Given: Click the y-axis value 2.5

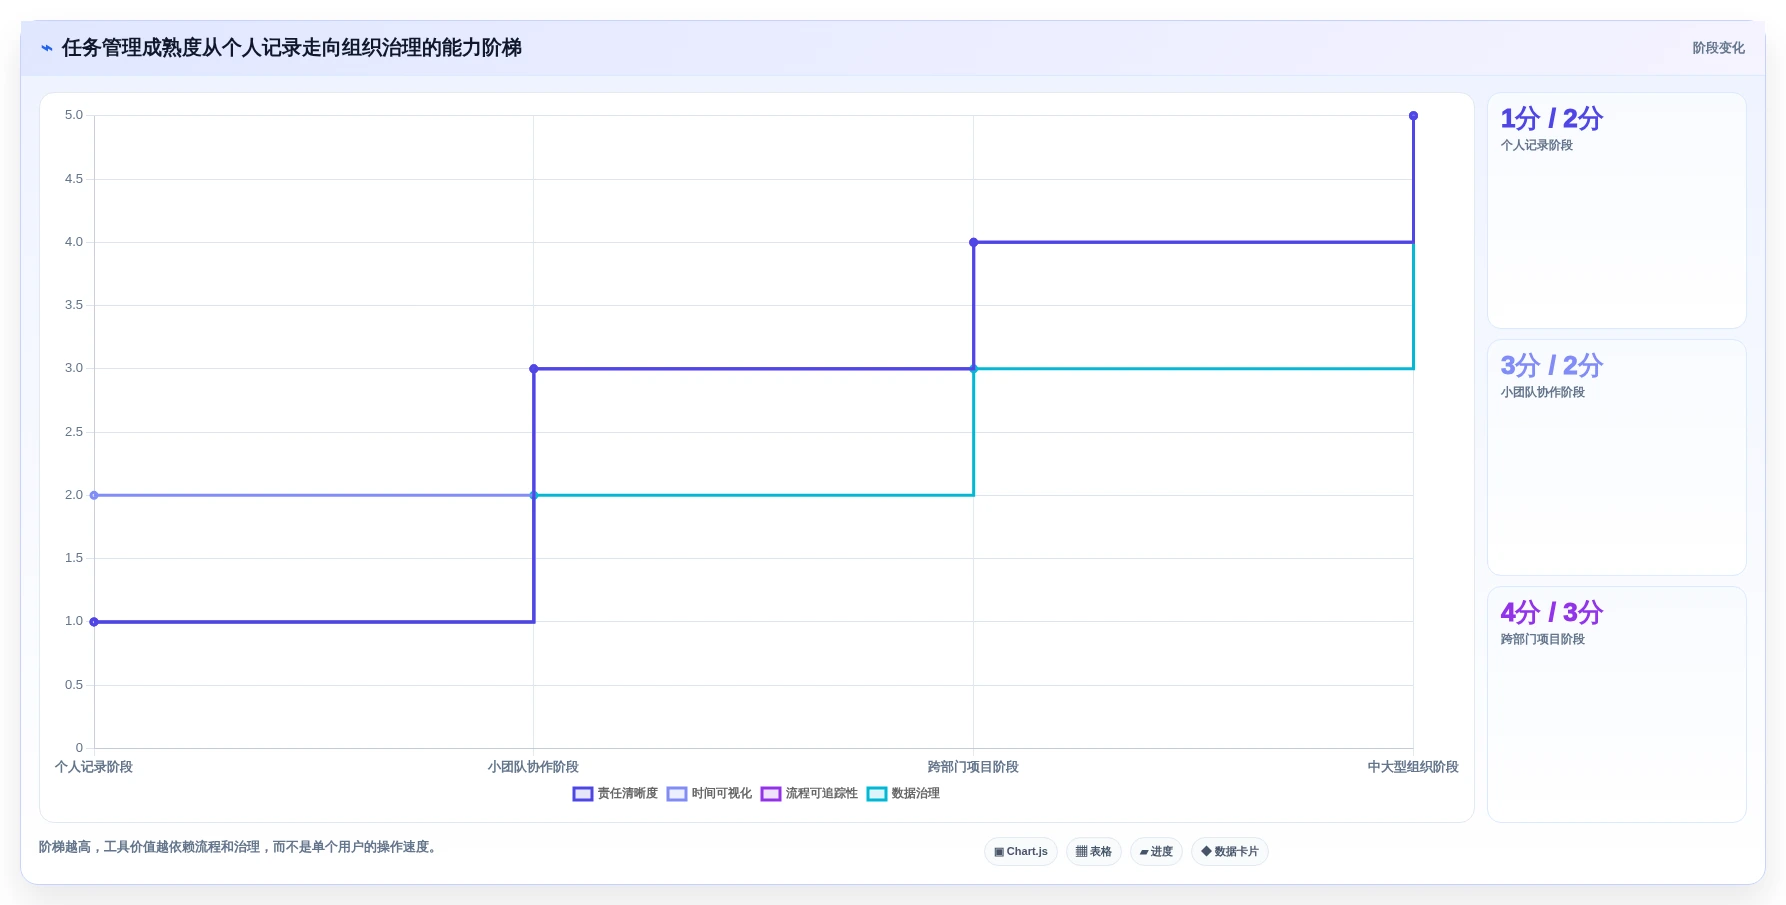Looking at the screenshot, I should pyautogui.click(x=74, y=432).
